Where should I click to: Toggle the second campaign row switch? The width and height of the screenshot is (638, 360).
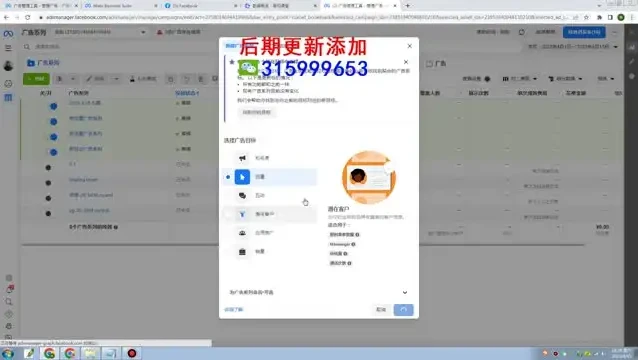click(53, 121)
